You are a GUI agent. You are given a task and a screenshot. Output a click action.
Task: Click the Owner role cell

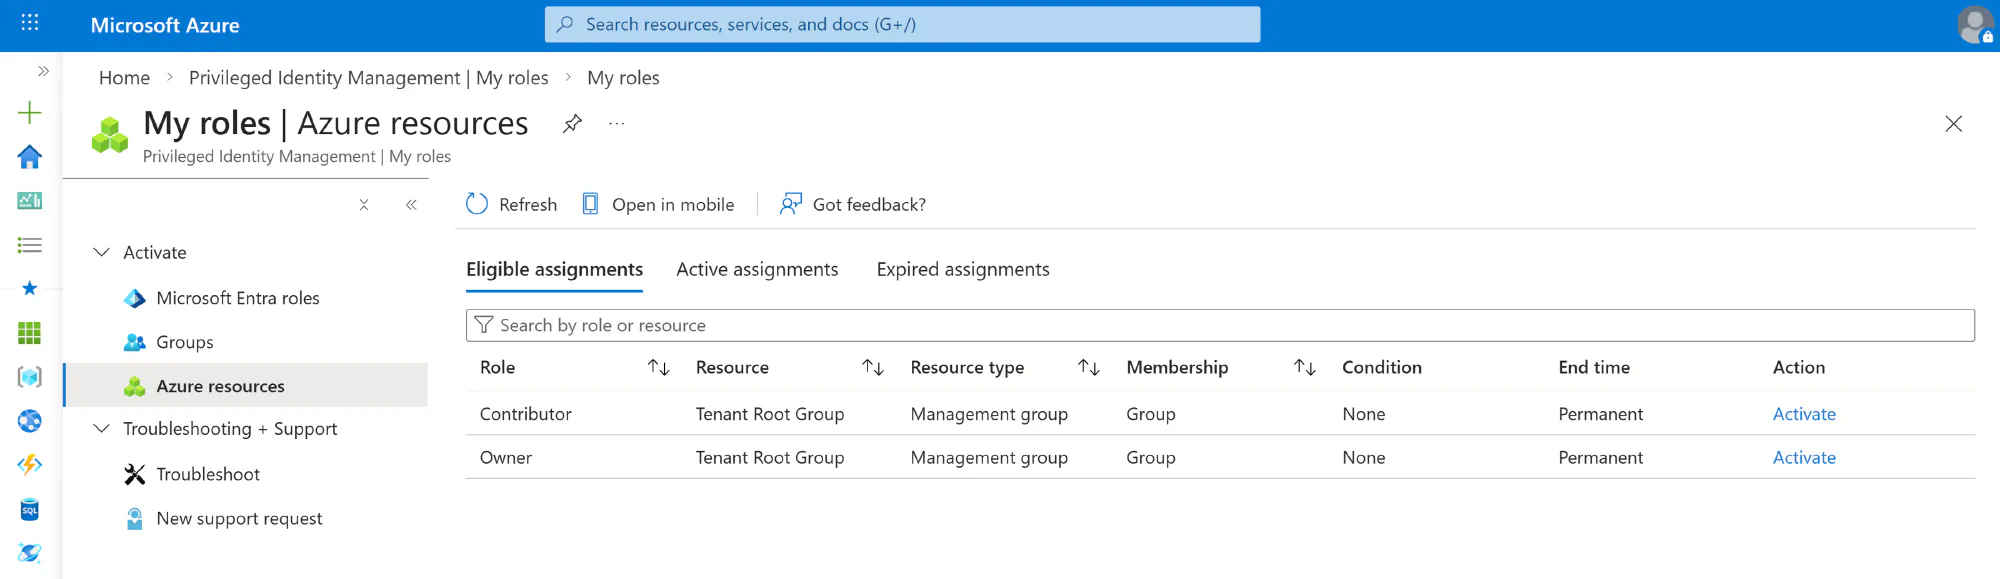point(506,457)
